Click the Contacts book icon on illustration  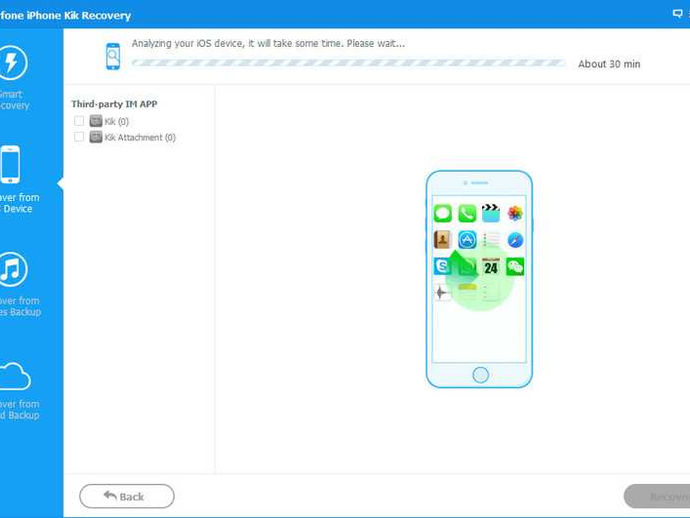pyautogui.click(x=442, y=240)
